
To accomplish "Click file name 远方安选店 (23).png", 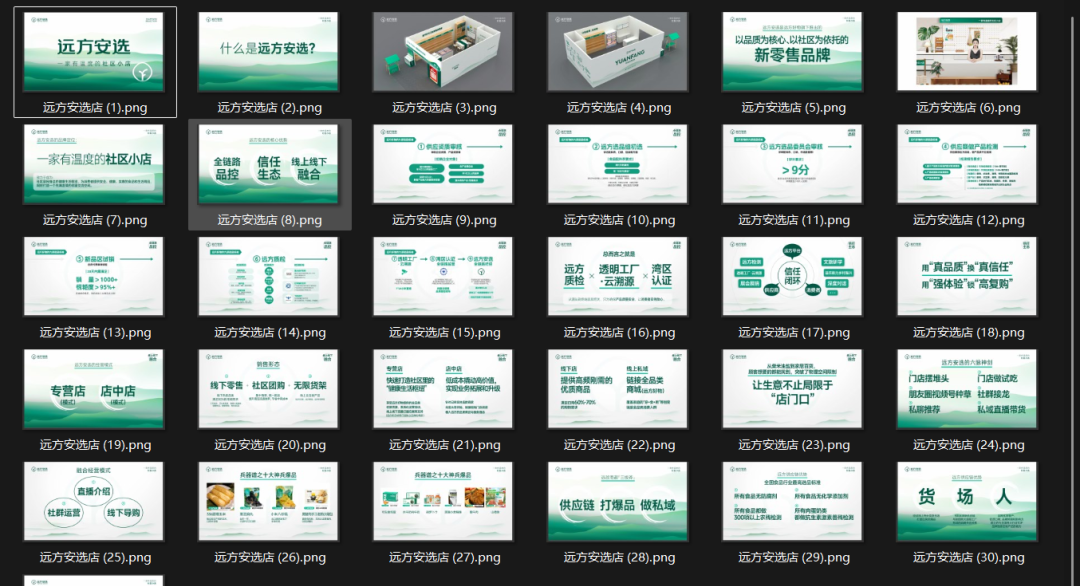I will pos(794,445).
